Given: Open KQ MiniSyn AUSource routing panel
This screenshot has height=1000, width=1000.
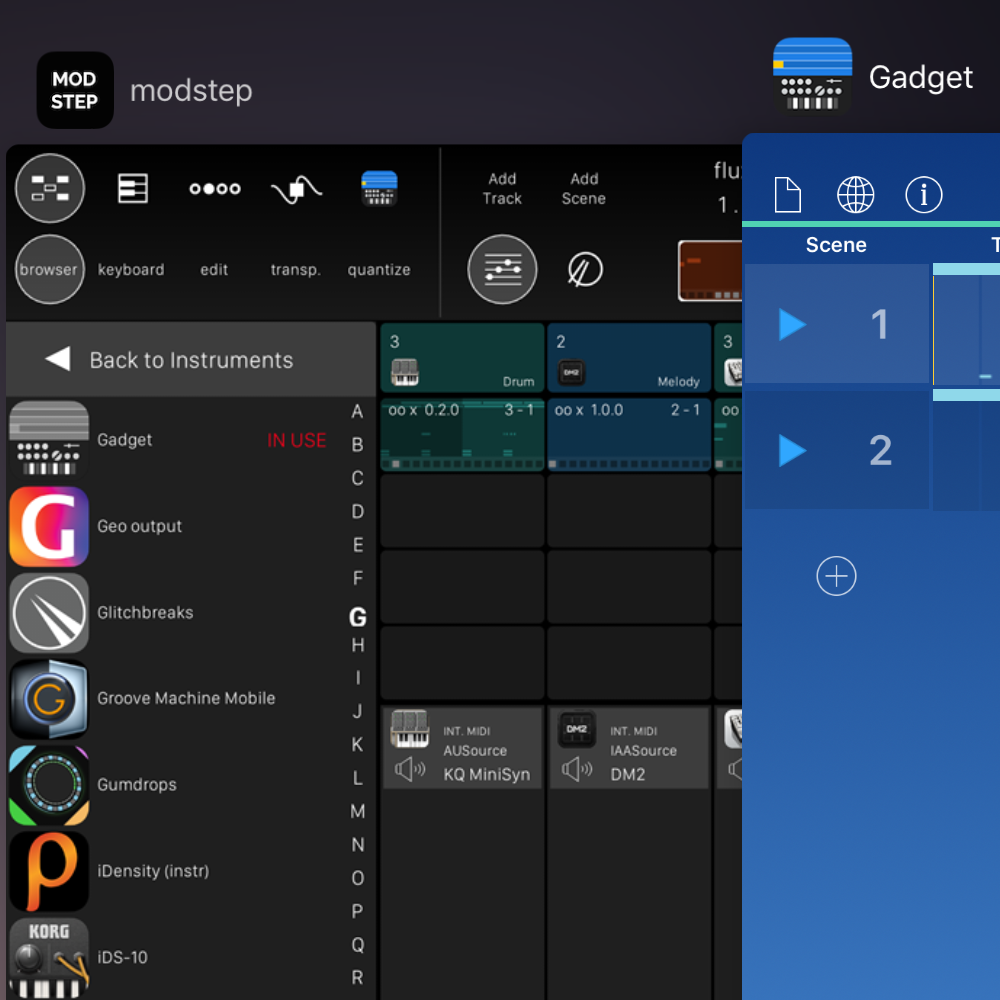Looking at the screenshot, I should [462, 747].
